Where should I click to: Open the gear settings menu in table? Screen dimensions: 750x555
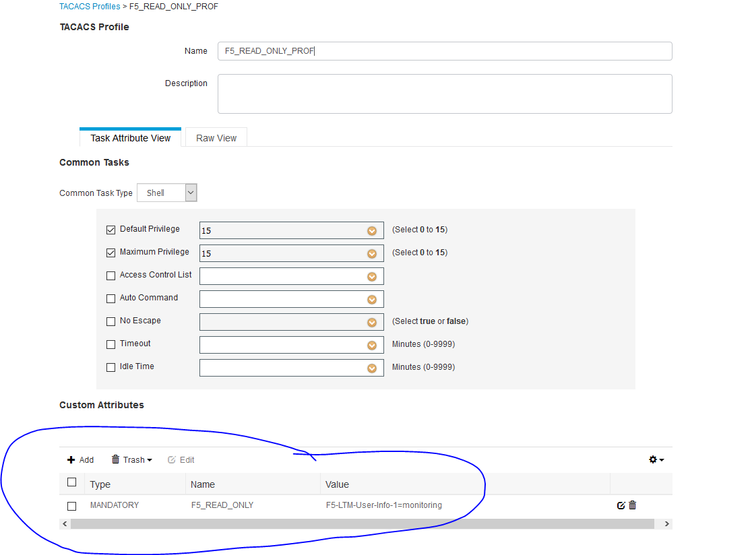click(656, 460)
